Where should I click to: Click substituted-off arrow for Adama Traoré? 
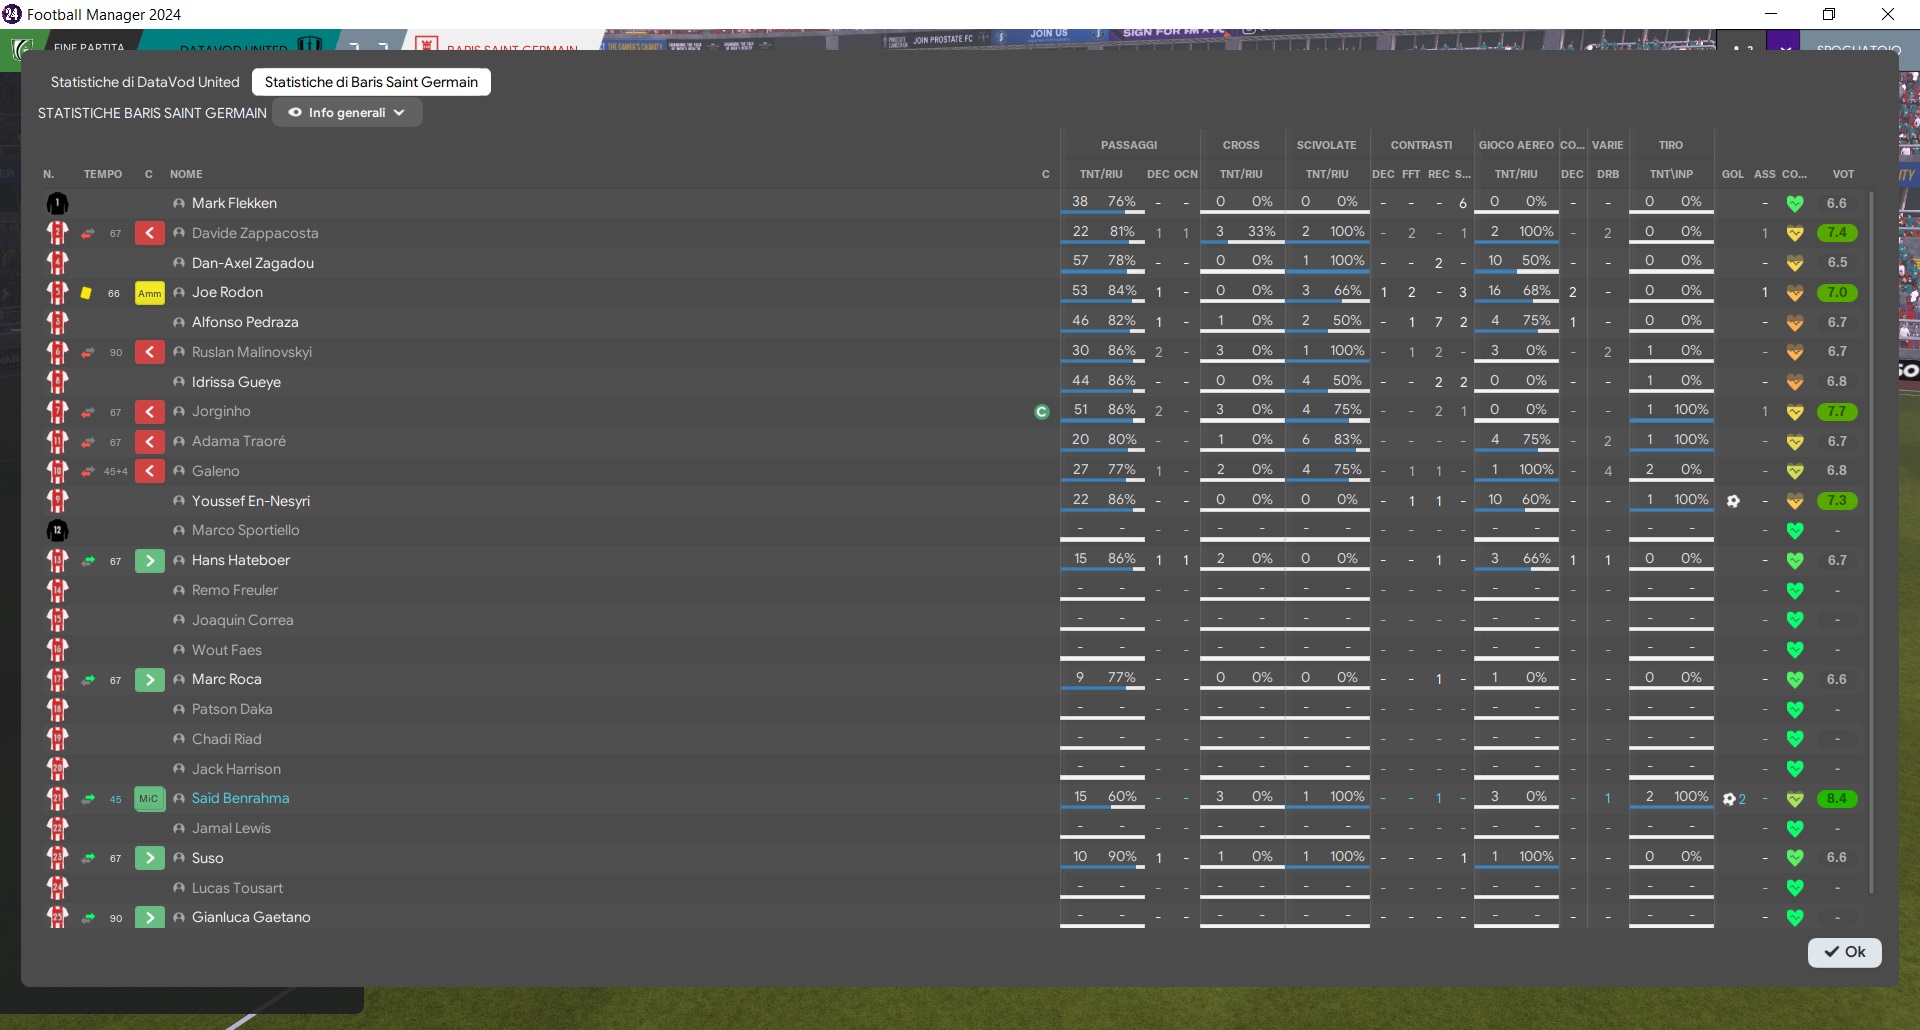(149, 442)
